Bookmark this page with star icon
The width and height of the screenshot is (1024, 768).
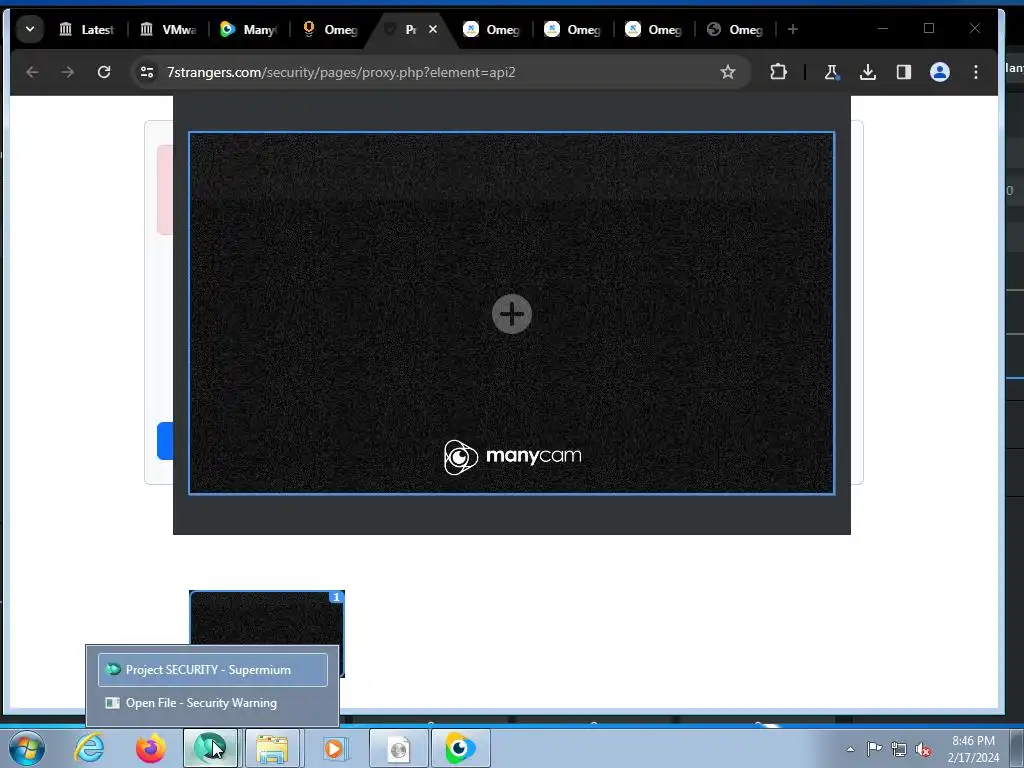pyautogui.click(x=728, y=72)
